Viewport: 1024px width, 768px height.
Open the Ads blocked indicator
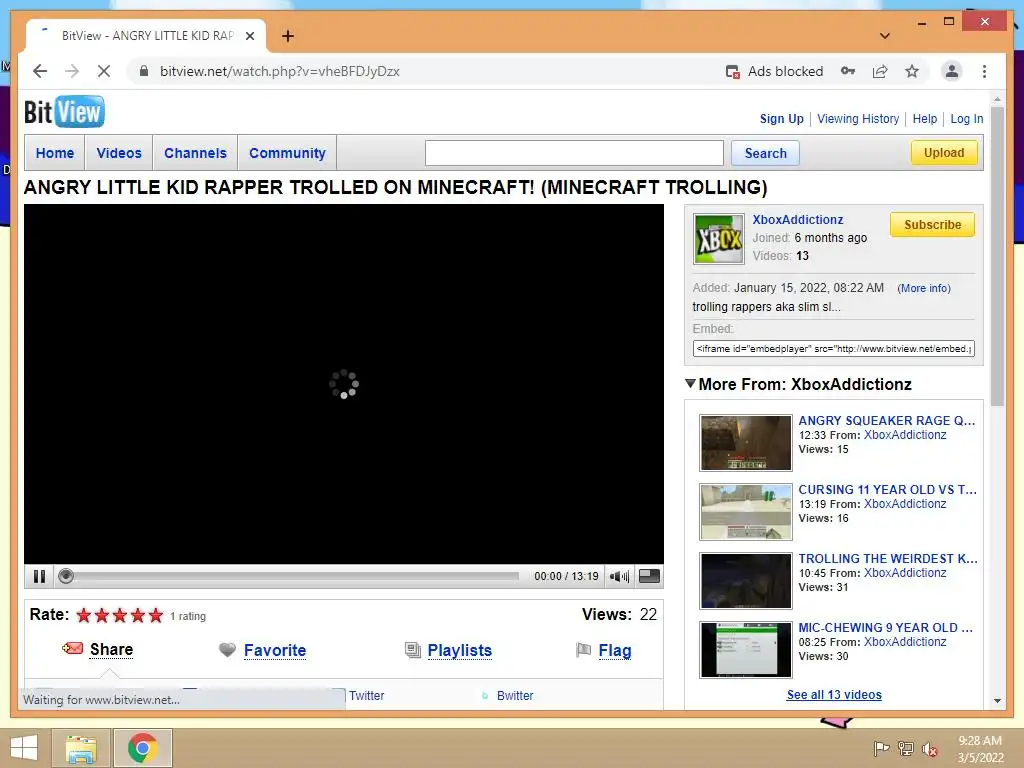pos(775,71)
